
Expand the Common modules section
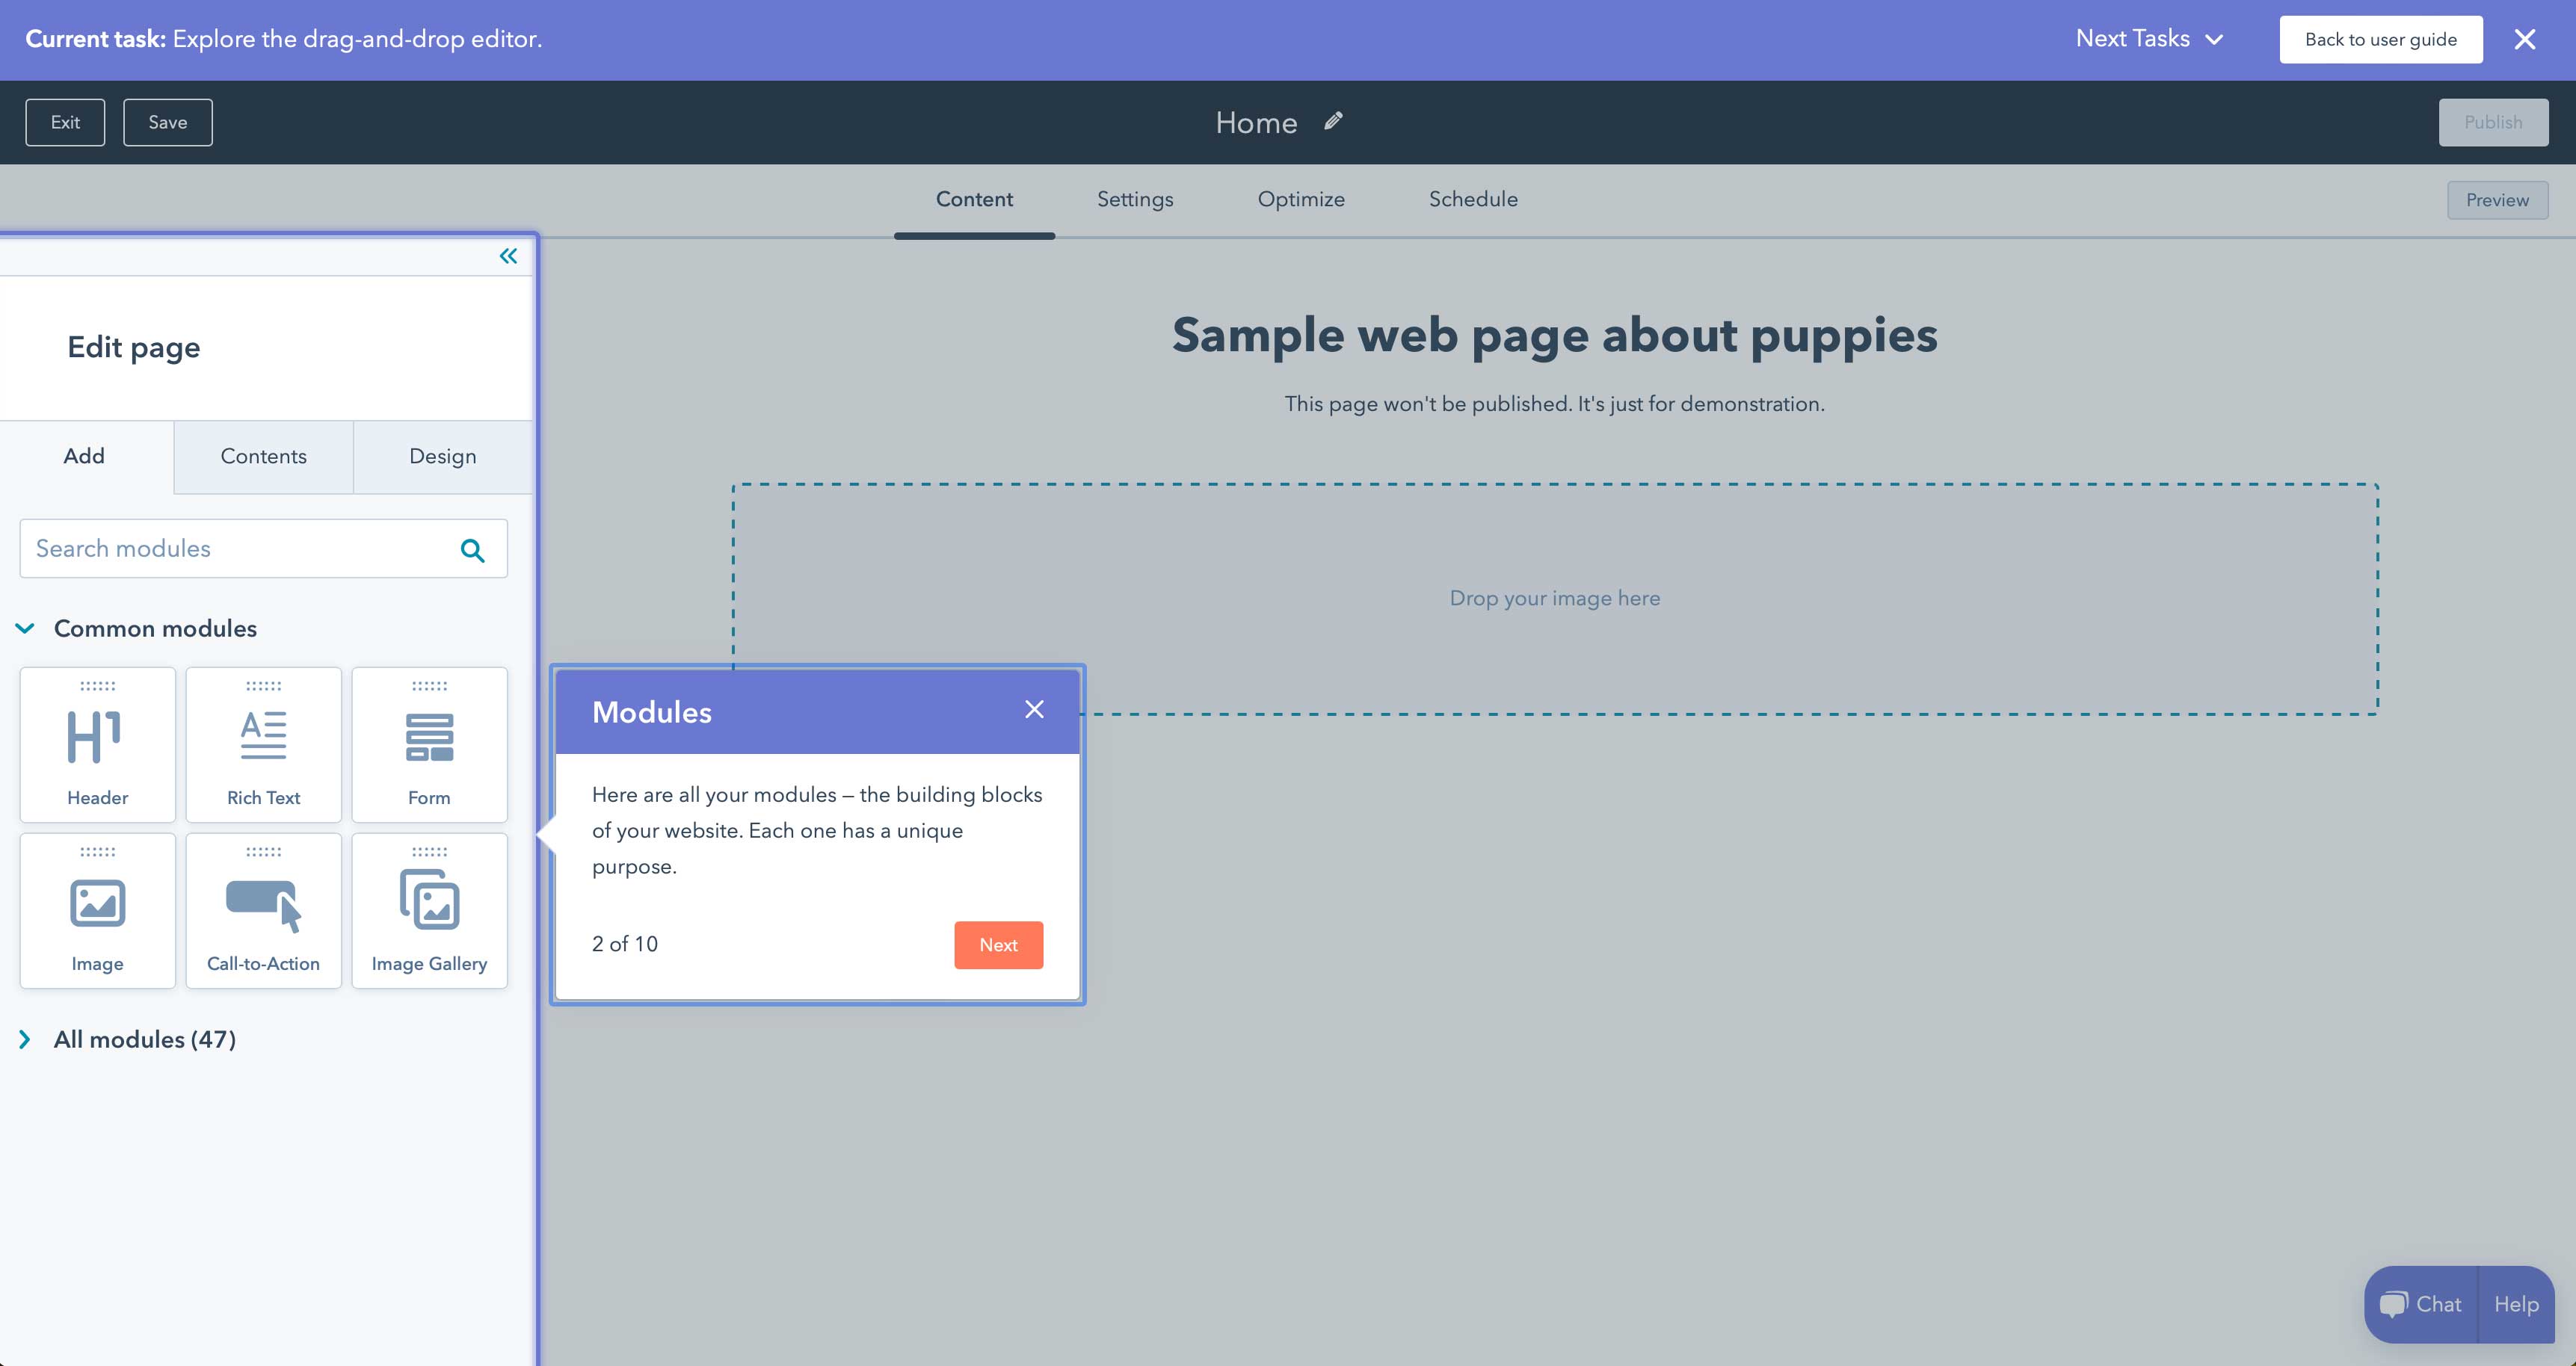(25, 628)
